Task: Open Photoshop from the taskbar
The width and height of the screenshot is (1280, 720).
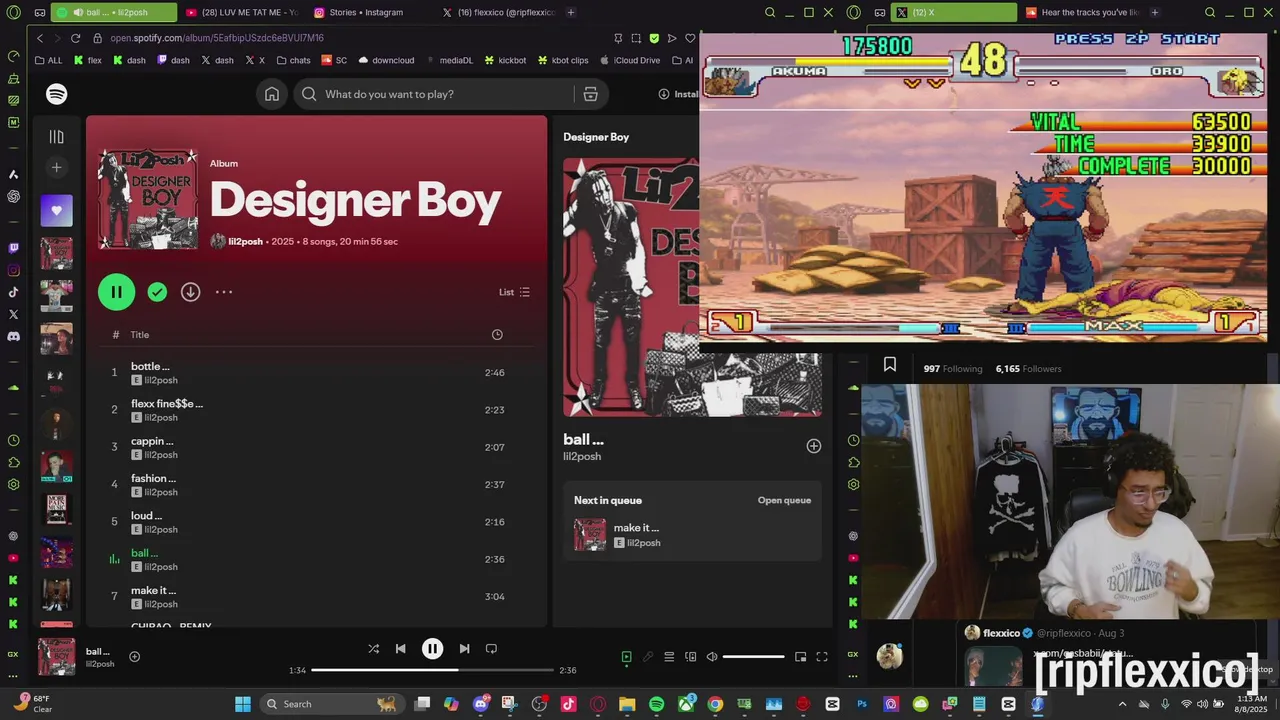Action: pyautogui.click(x=862, y=704)
